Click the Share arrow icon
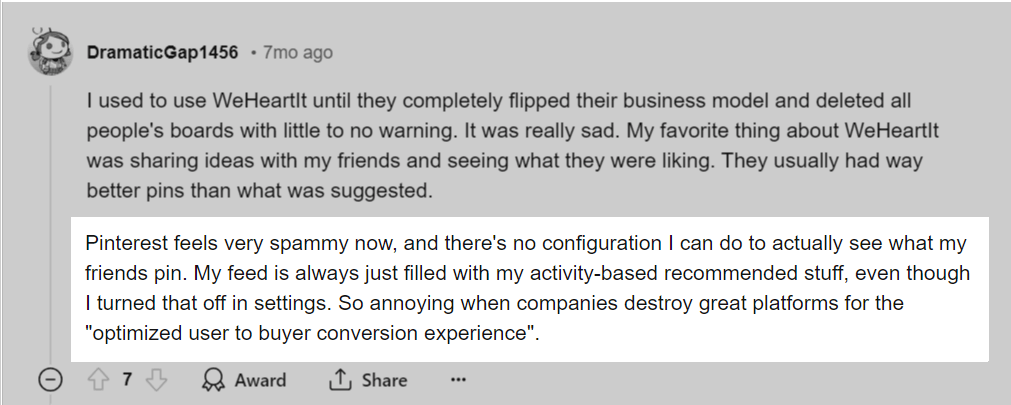The height and width of the screenshot is (405, 1011). [340, 380]
